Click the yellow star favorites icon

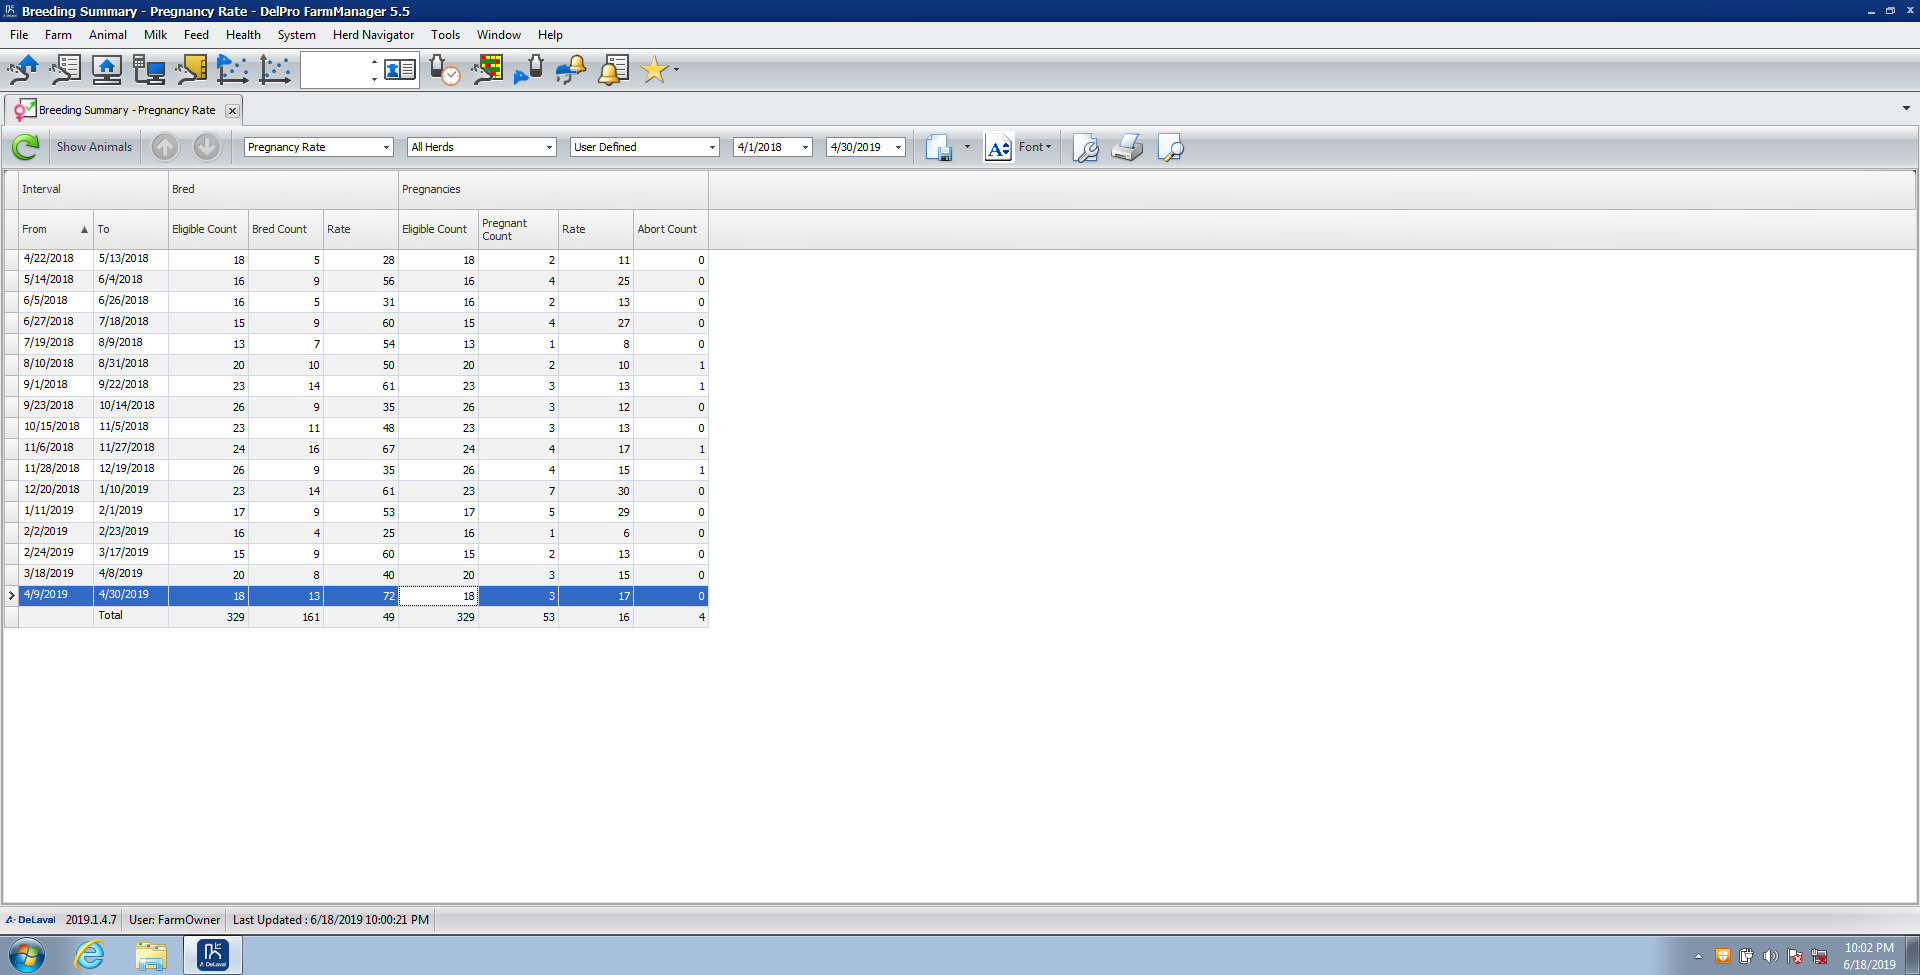click(x=654, y=70)
